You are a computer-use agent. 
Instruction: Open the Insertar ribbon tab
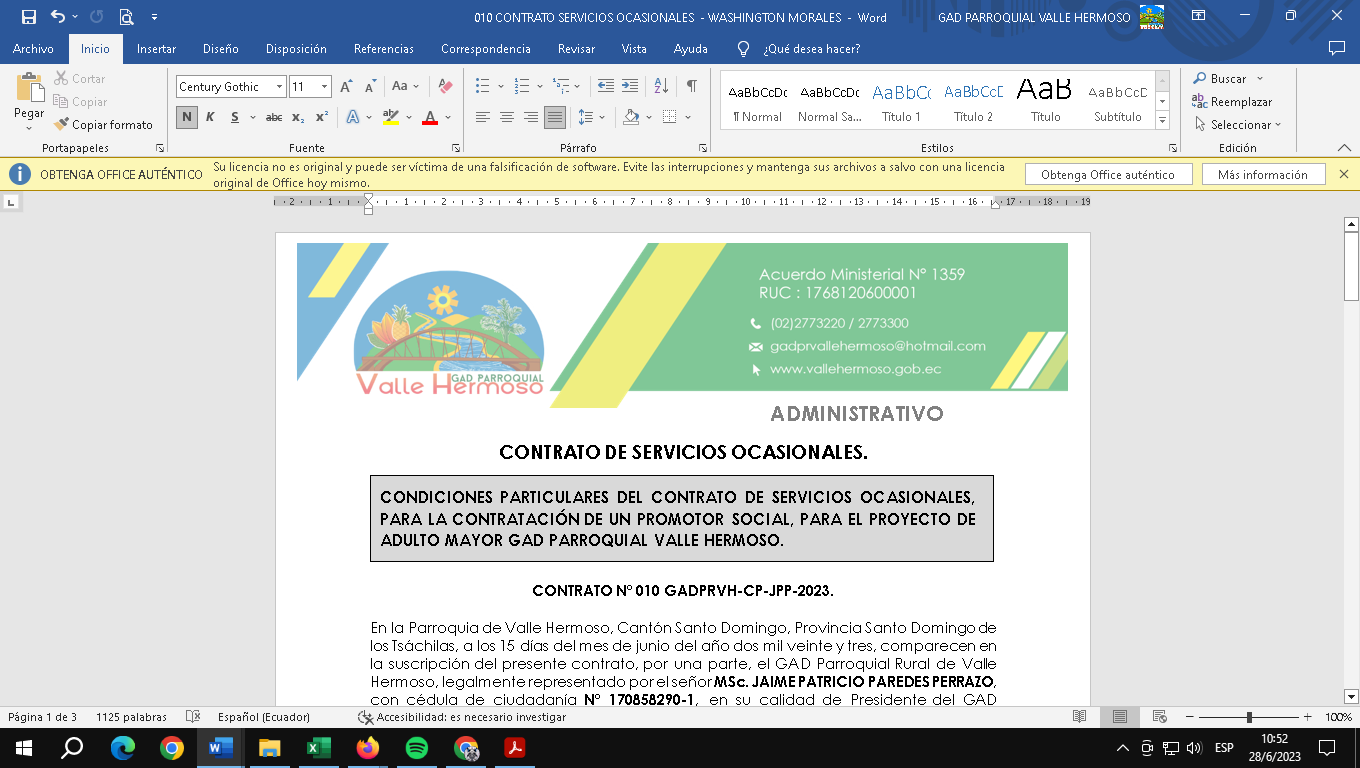click(x=156, y=49)
